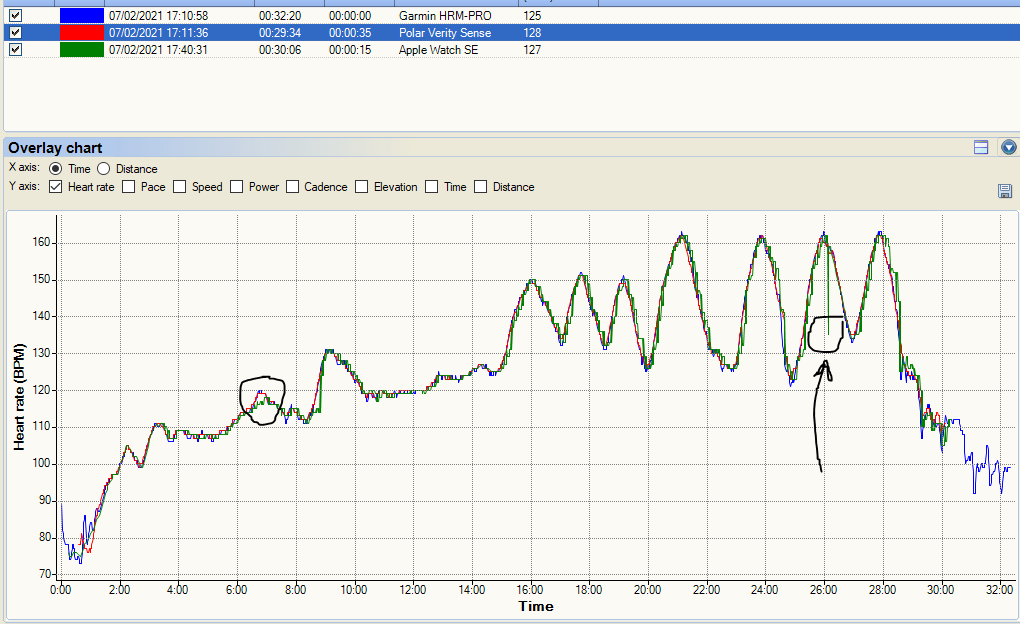Enable the Power Y axis checkbox

coord(237,187)
